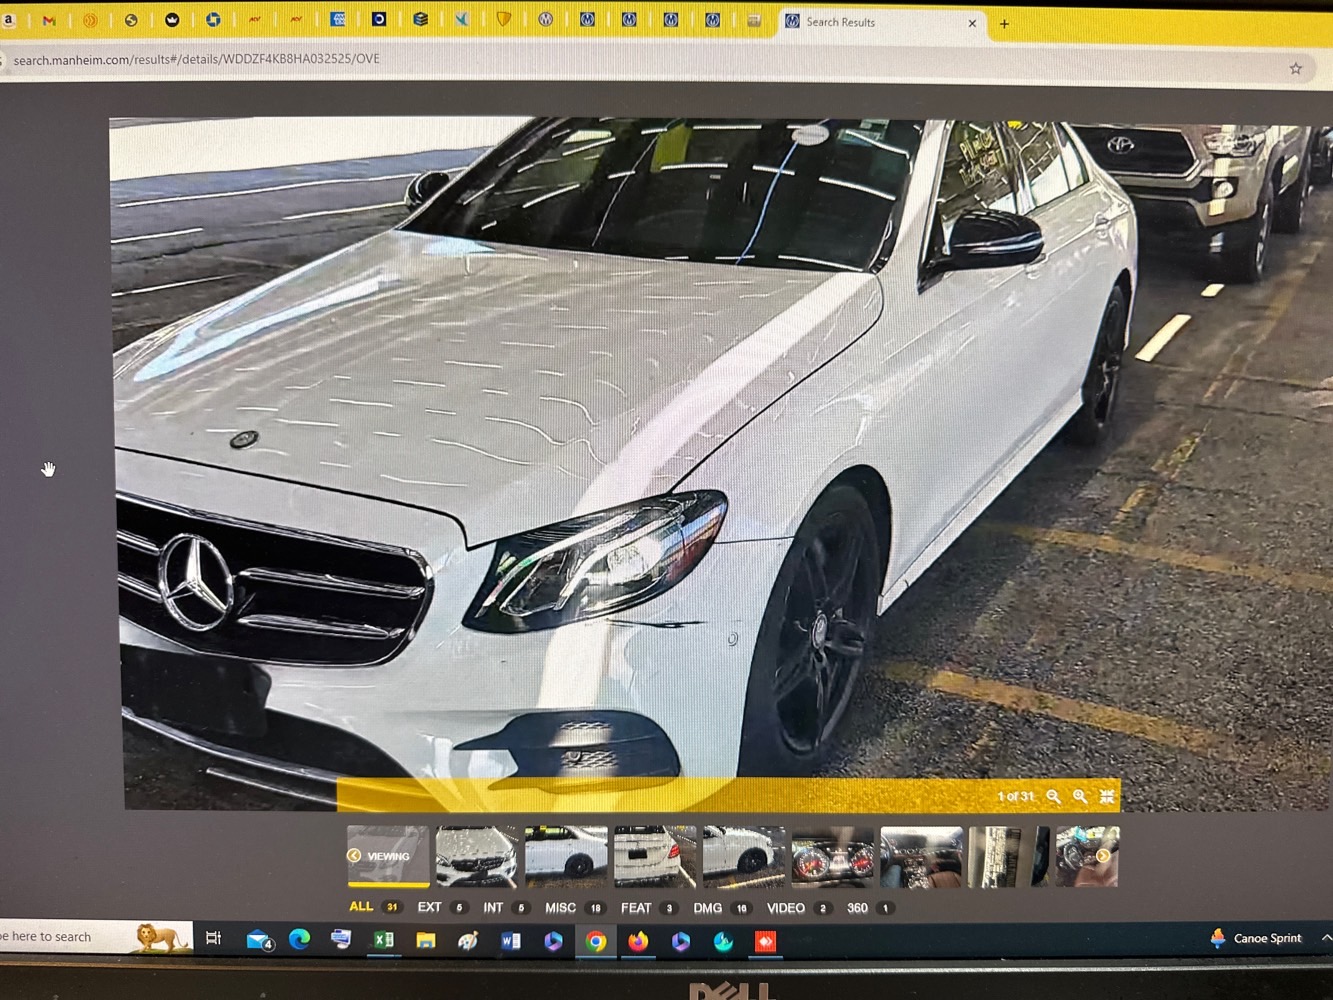
Task: Open the rear wheel quarter thumbnail
Action: click(x=744, y=856)
